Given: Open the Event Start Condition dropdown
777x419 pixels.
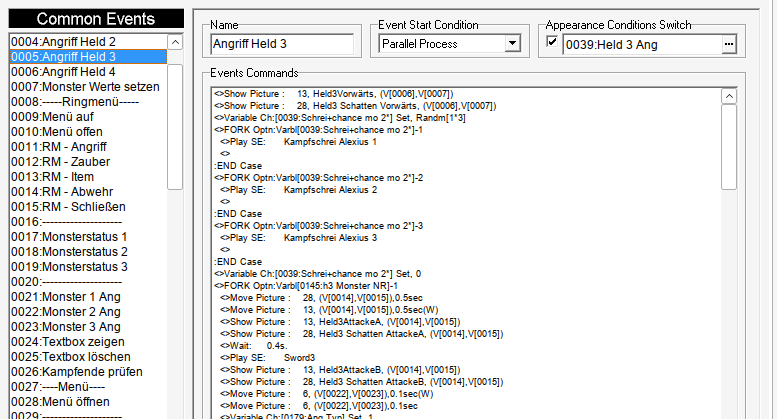Looking at the screenshot, I should click(512, 44).
